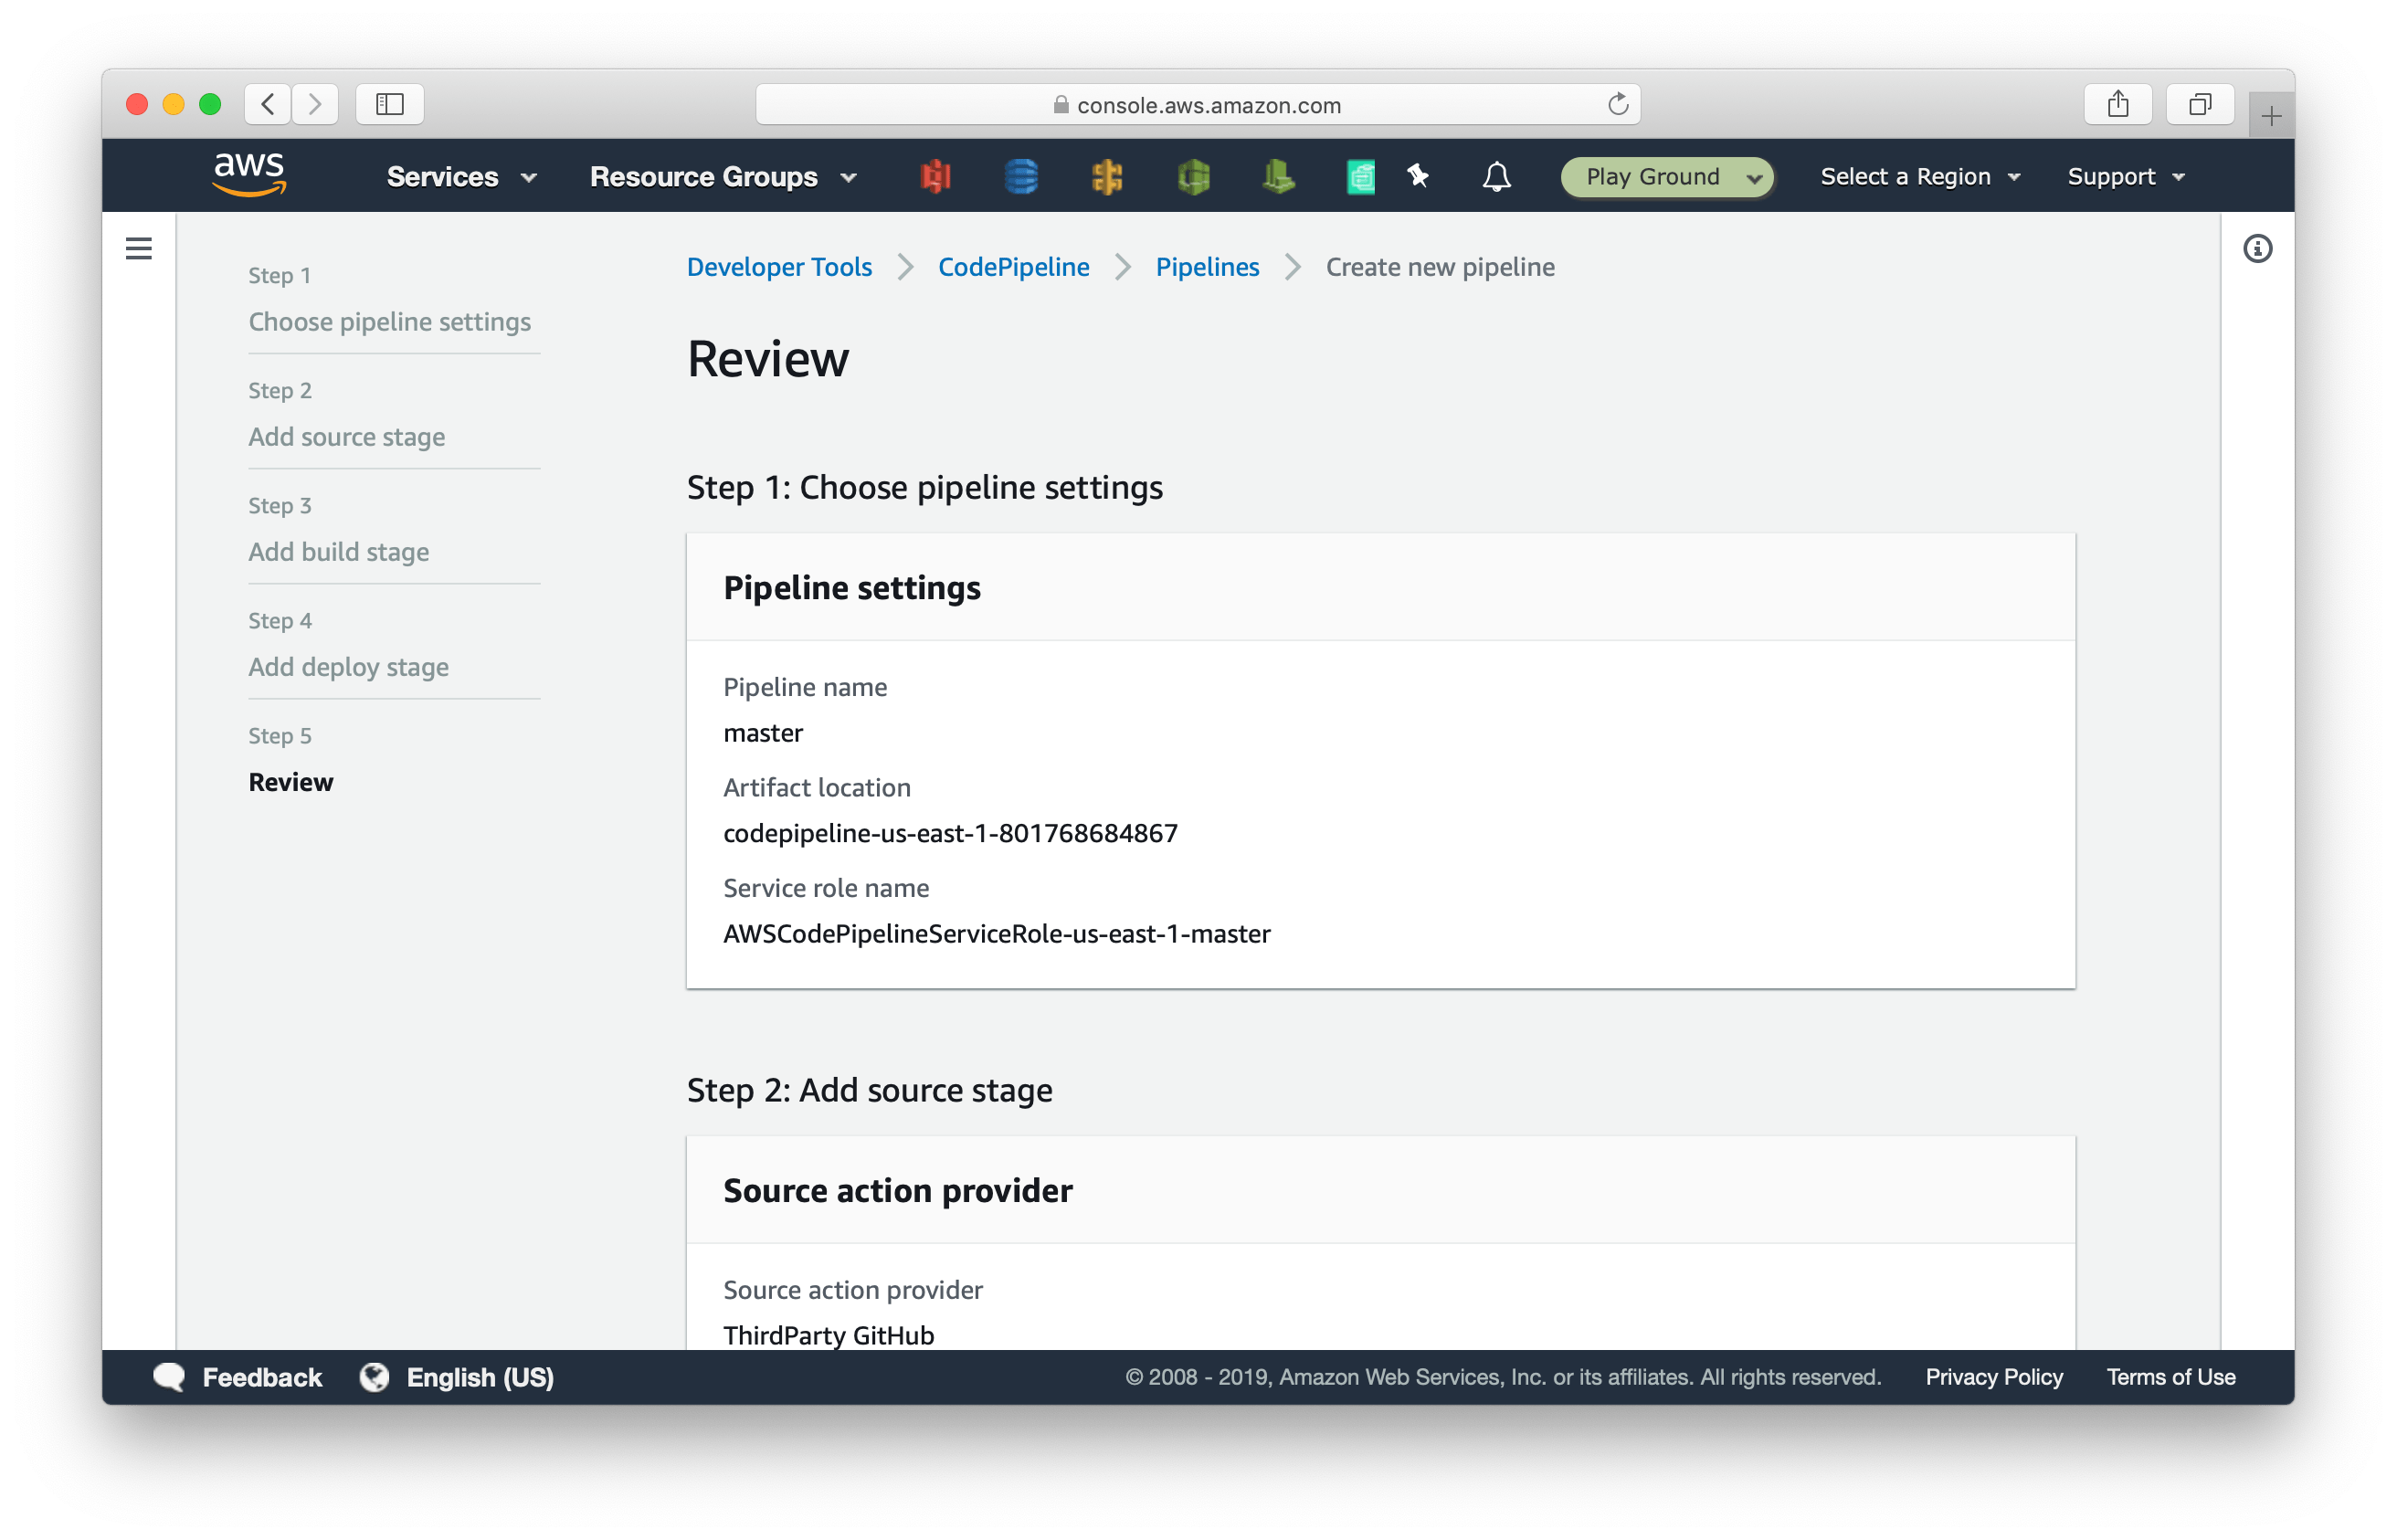Open the Play Ground account dropdown
Image resolution: width=2397 pixels, height=1540 pixels.
(x=1665, y=176)
